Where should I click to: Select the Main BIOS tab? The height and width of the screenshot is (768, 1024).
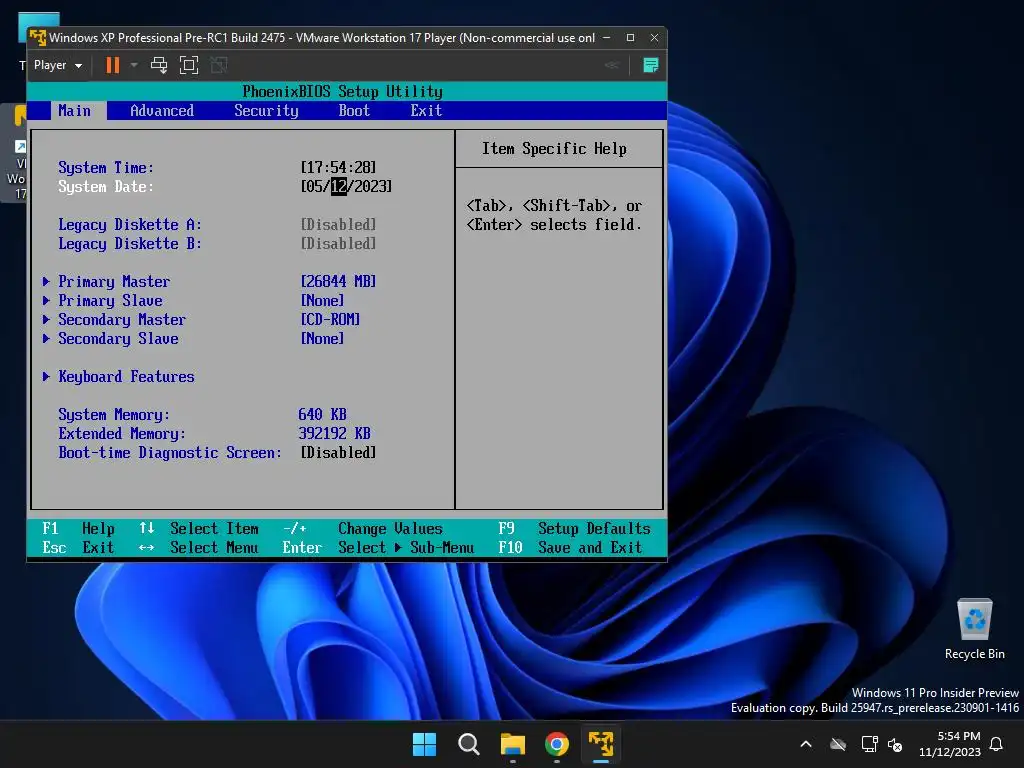[74, 110]
